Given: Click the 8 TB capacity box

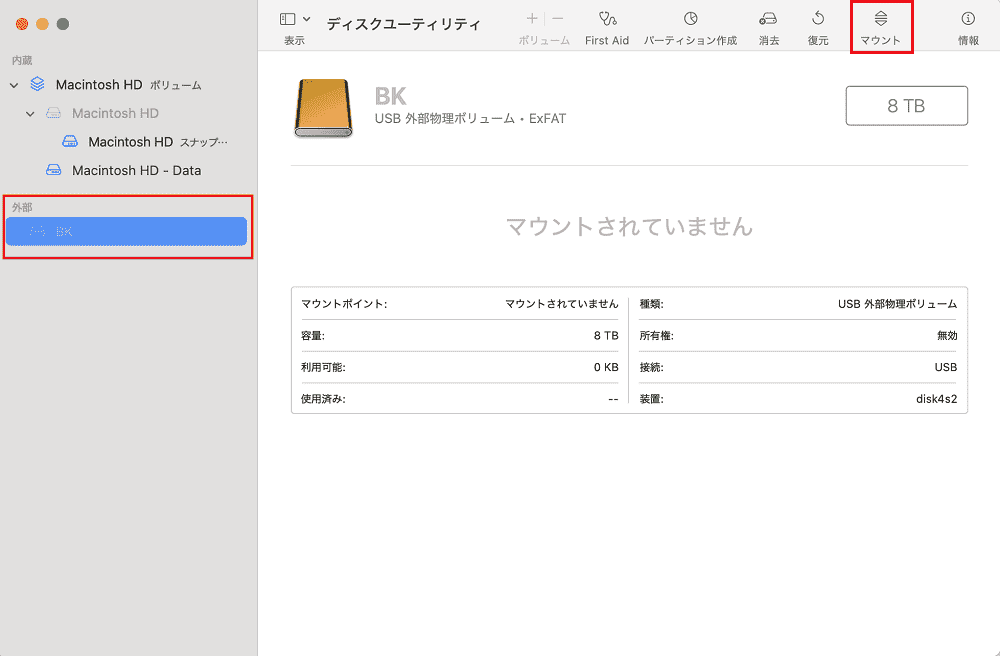Looking at the screenshot, I should point(906,106).
